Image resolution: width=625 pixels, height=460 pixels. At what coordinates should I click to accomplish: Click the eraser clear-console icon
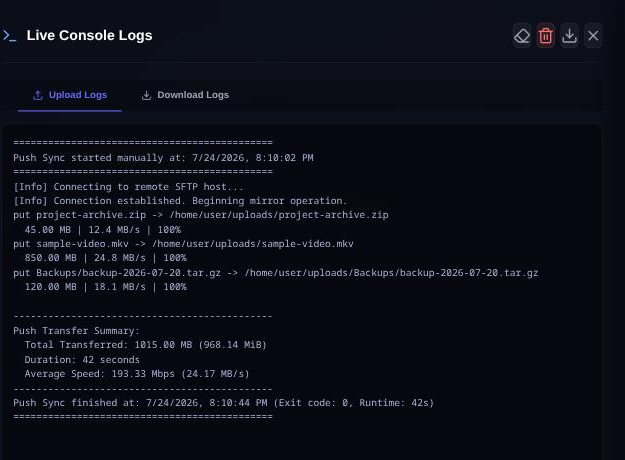pyautogui.click(x=522, y=36)
